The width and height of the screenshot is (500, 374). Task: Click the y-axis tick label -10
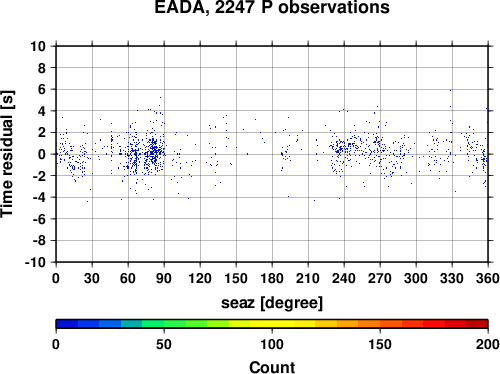(35, 262)
